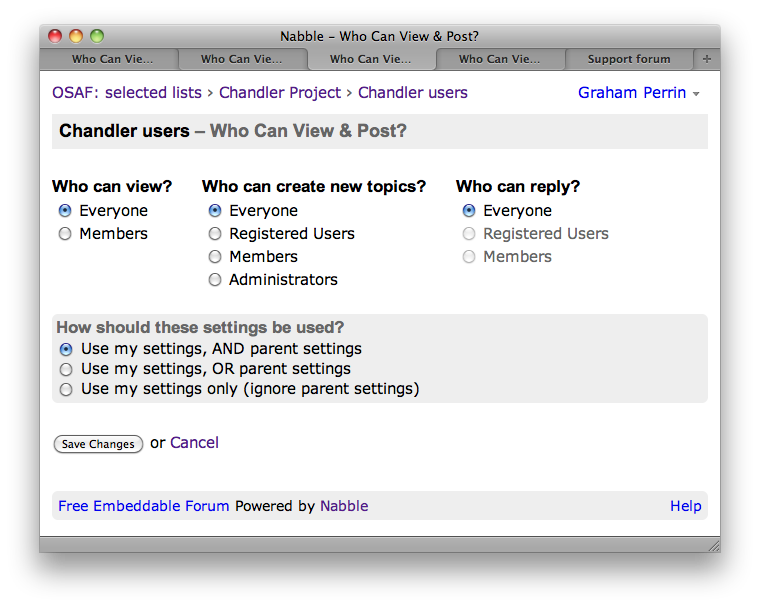
Task: Choose Administrators for creating new topics
Action: [215, 280]
